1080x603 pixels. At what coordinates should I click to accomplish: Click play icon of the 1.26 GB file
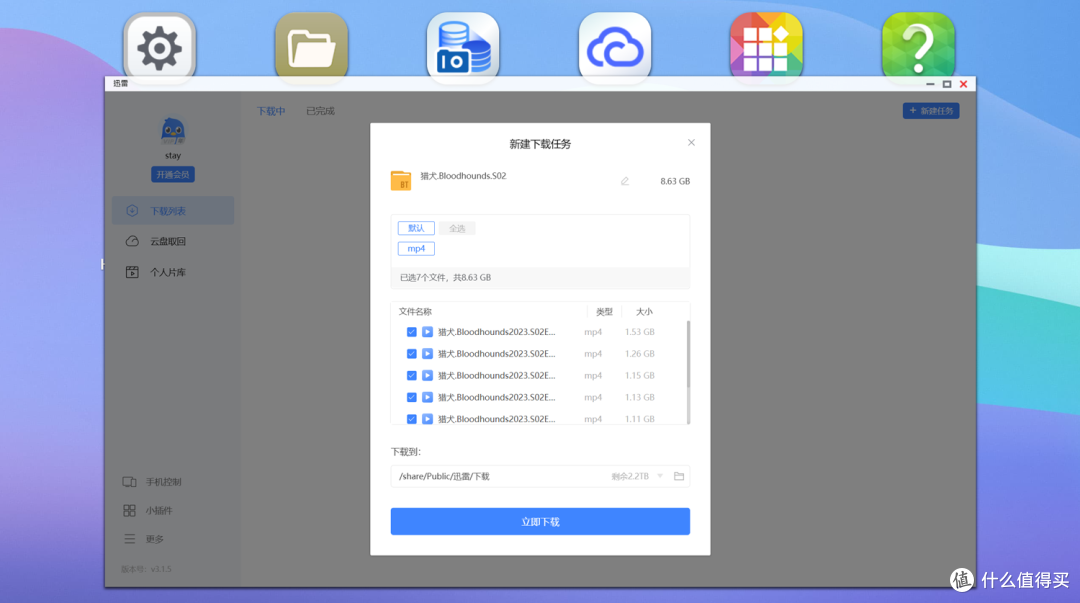[x=428, y=354]
